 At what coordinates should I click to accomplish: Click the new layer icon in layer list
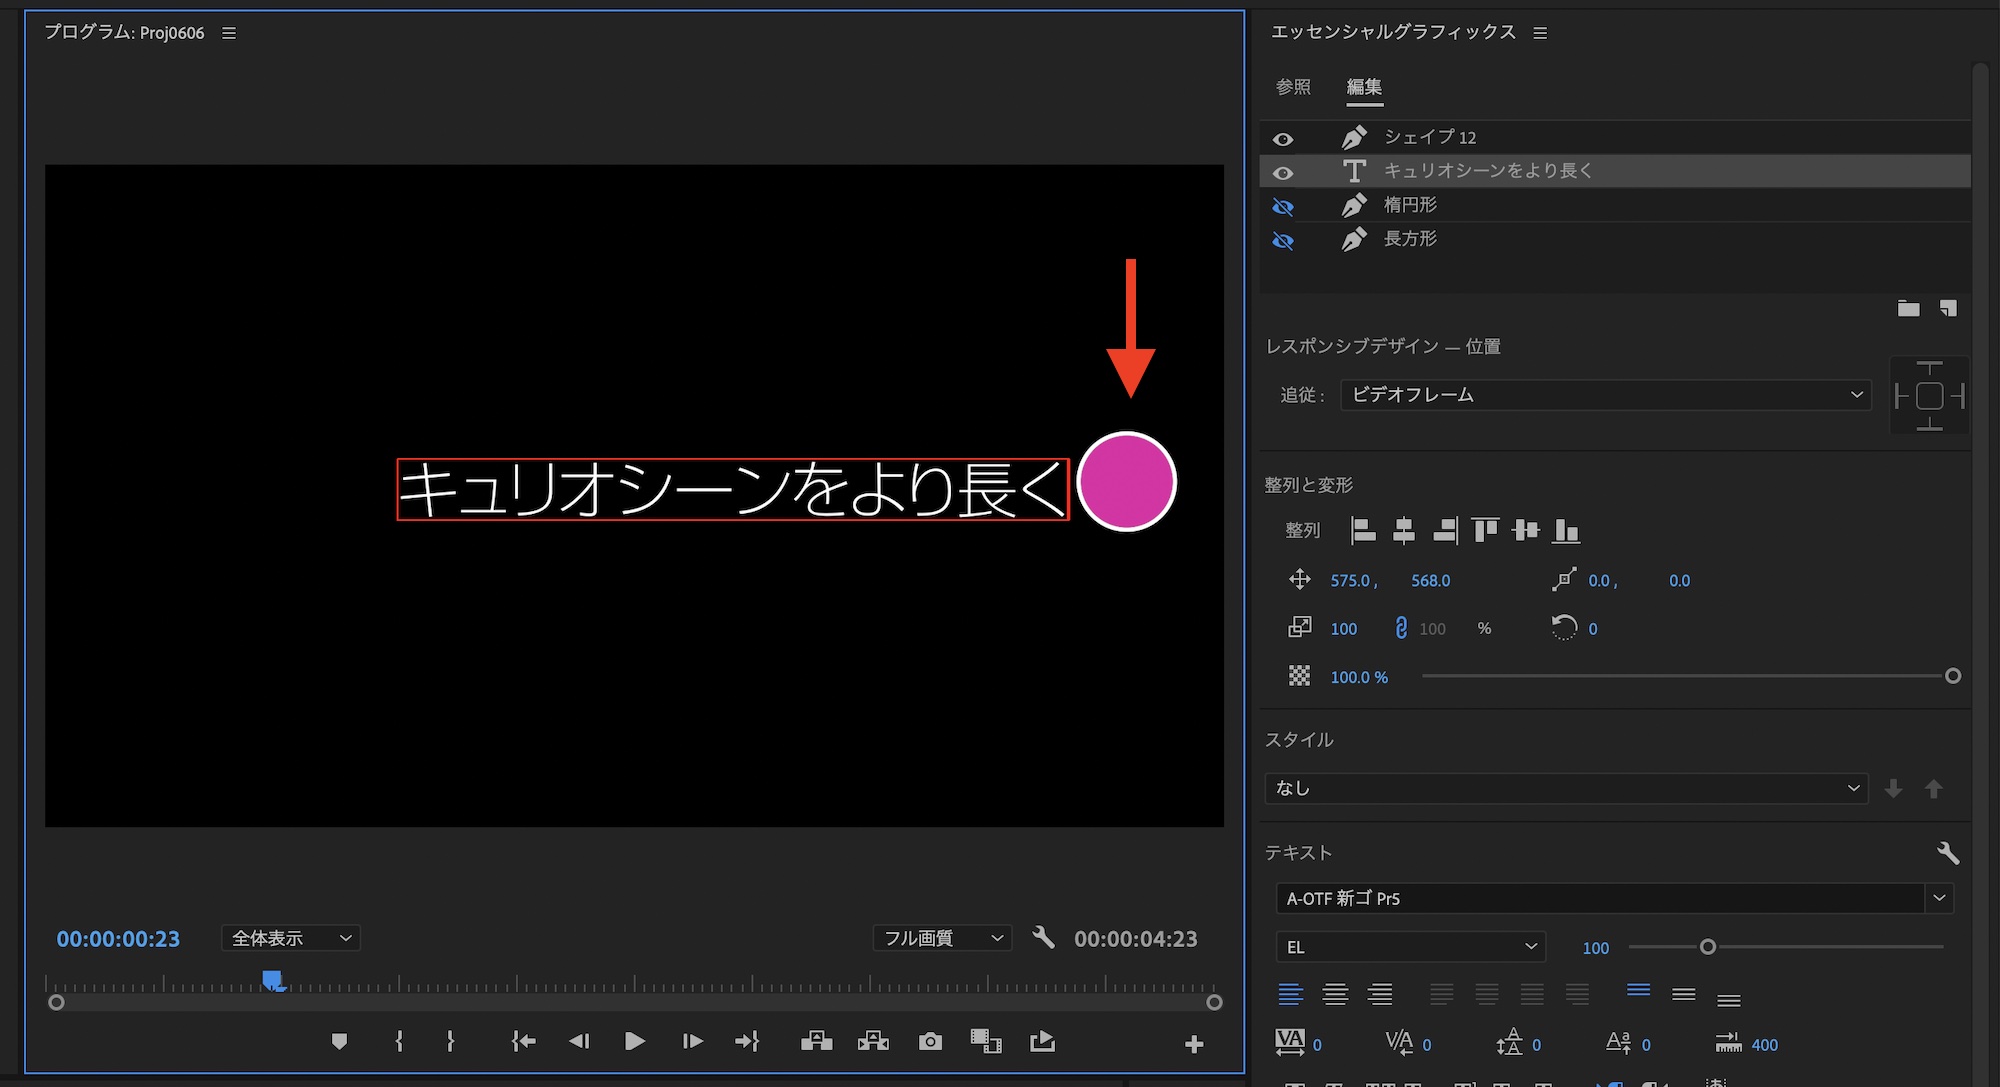click(1948, 308)
